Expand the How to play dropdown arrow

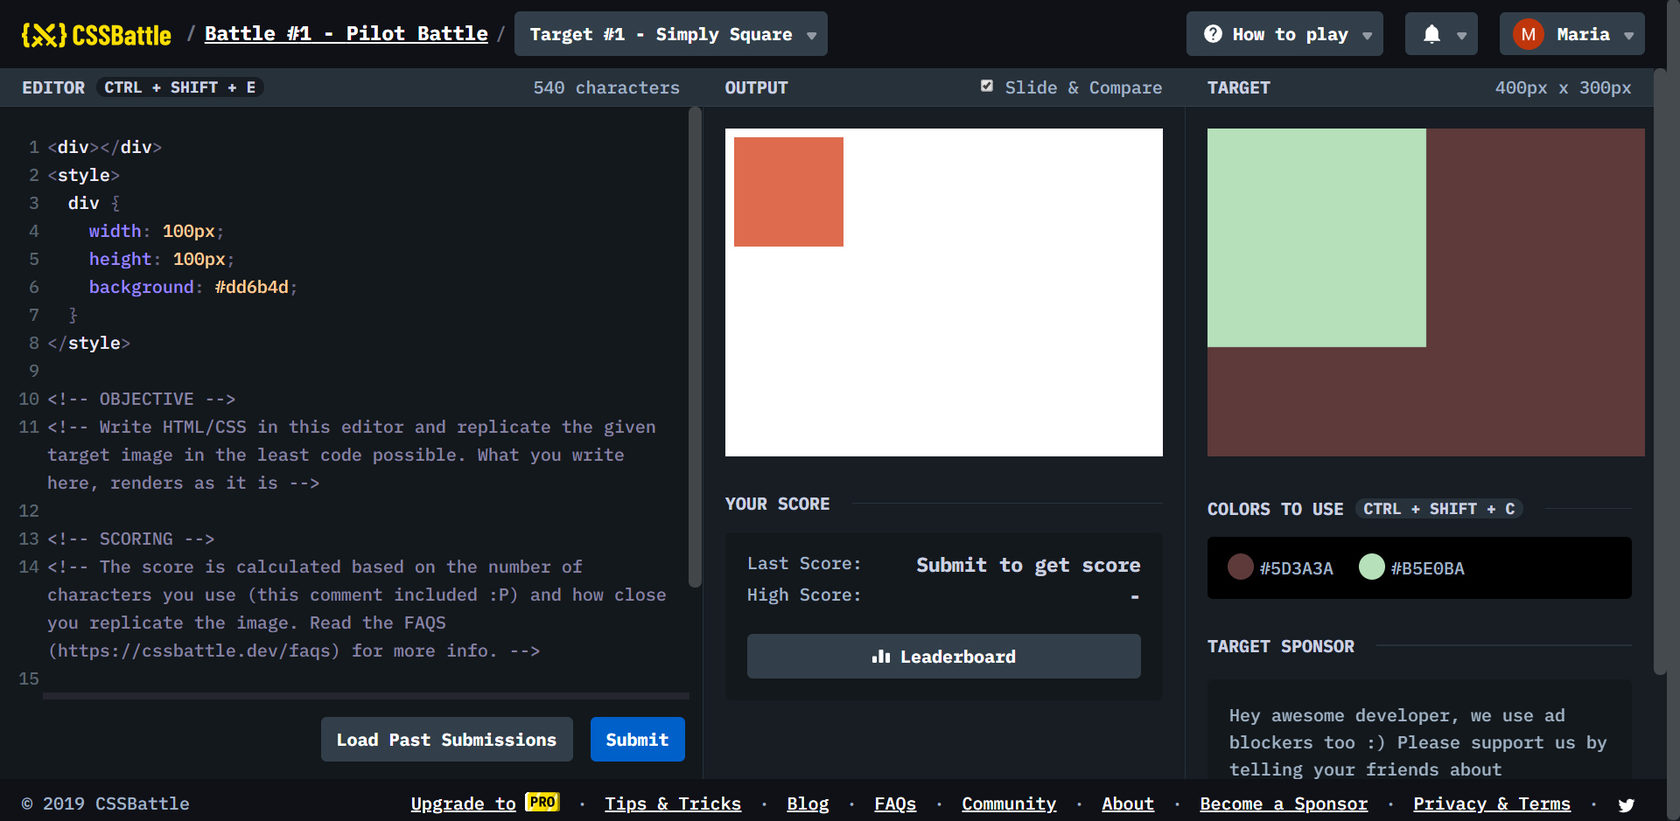pos(1367,36)
